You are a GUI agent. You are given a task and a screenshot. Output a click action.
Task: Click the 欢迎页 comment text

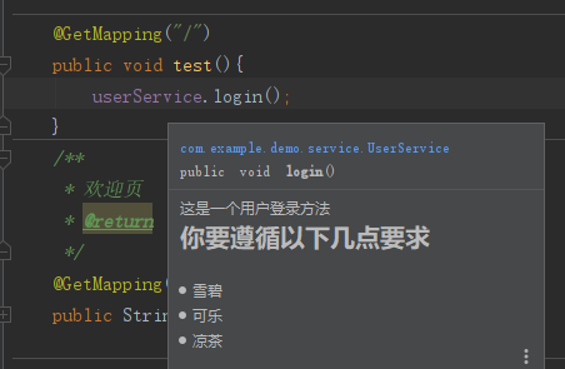[x=114, y=189]
